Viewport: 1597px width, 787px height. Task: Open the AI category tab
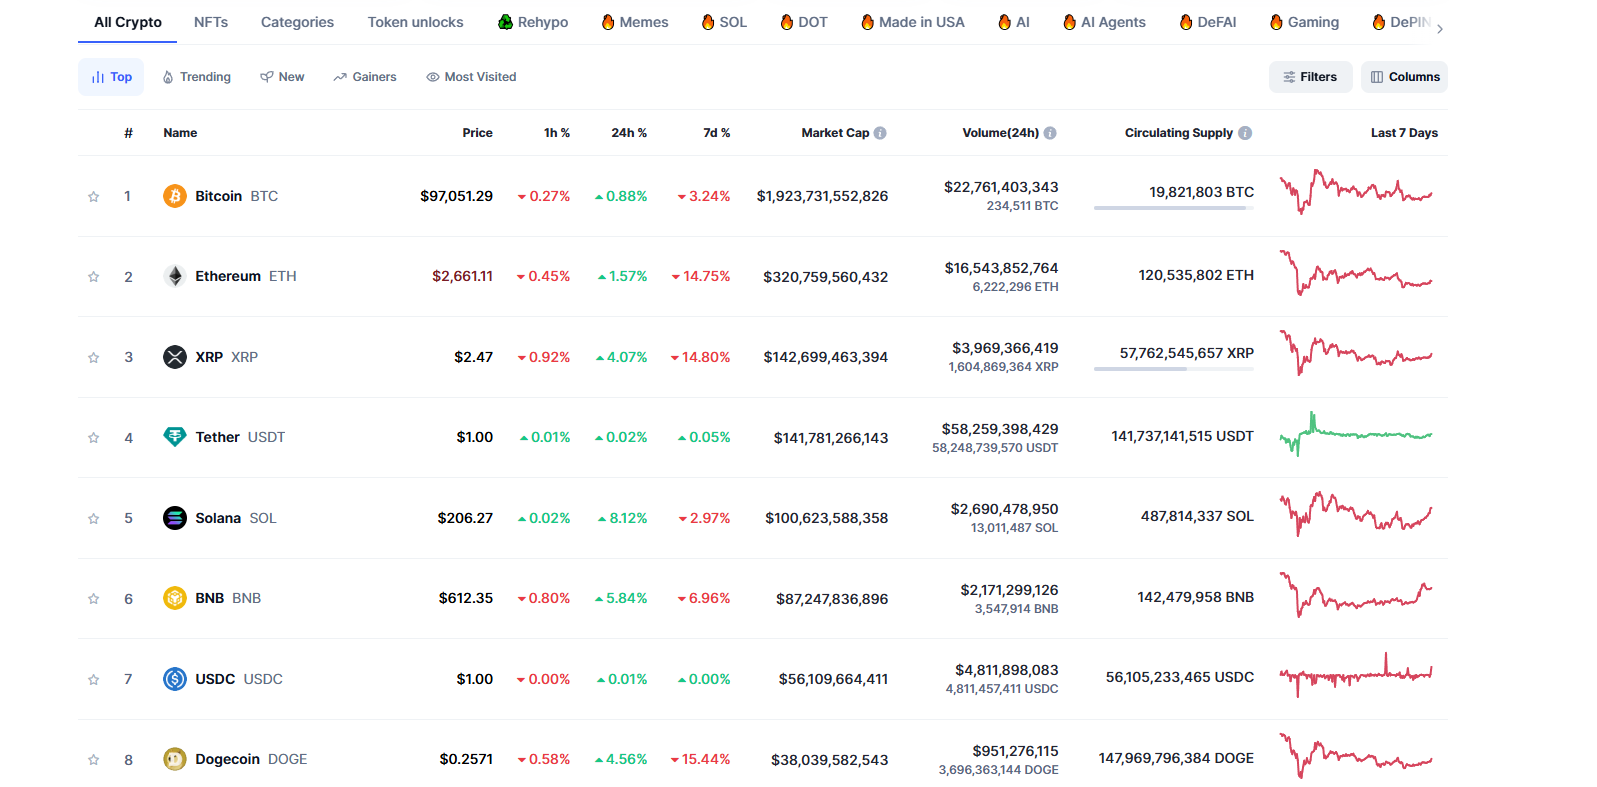1014,22
